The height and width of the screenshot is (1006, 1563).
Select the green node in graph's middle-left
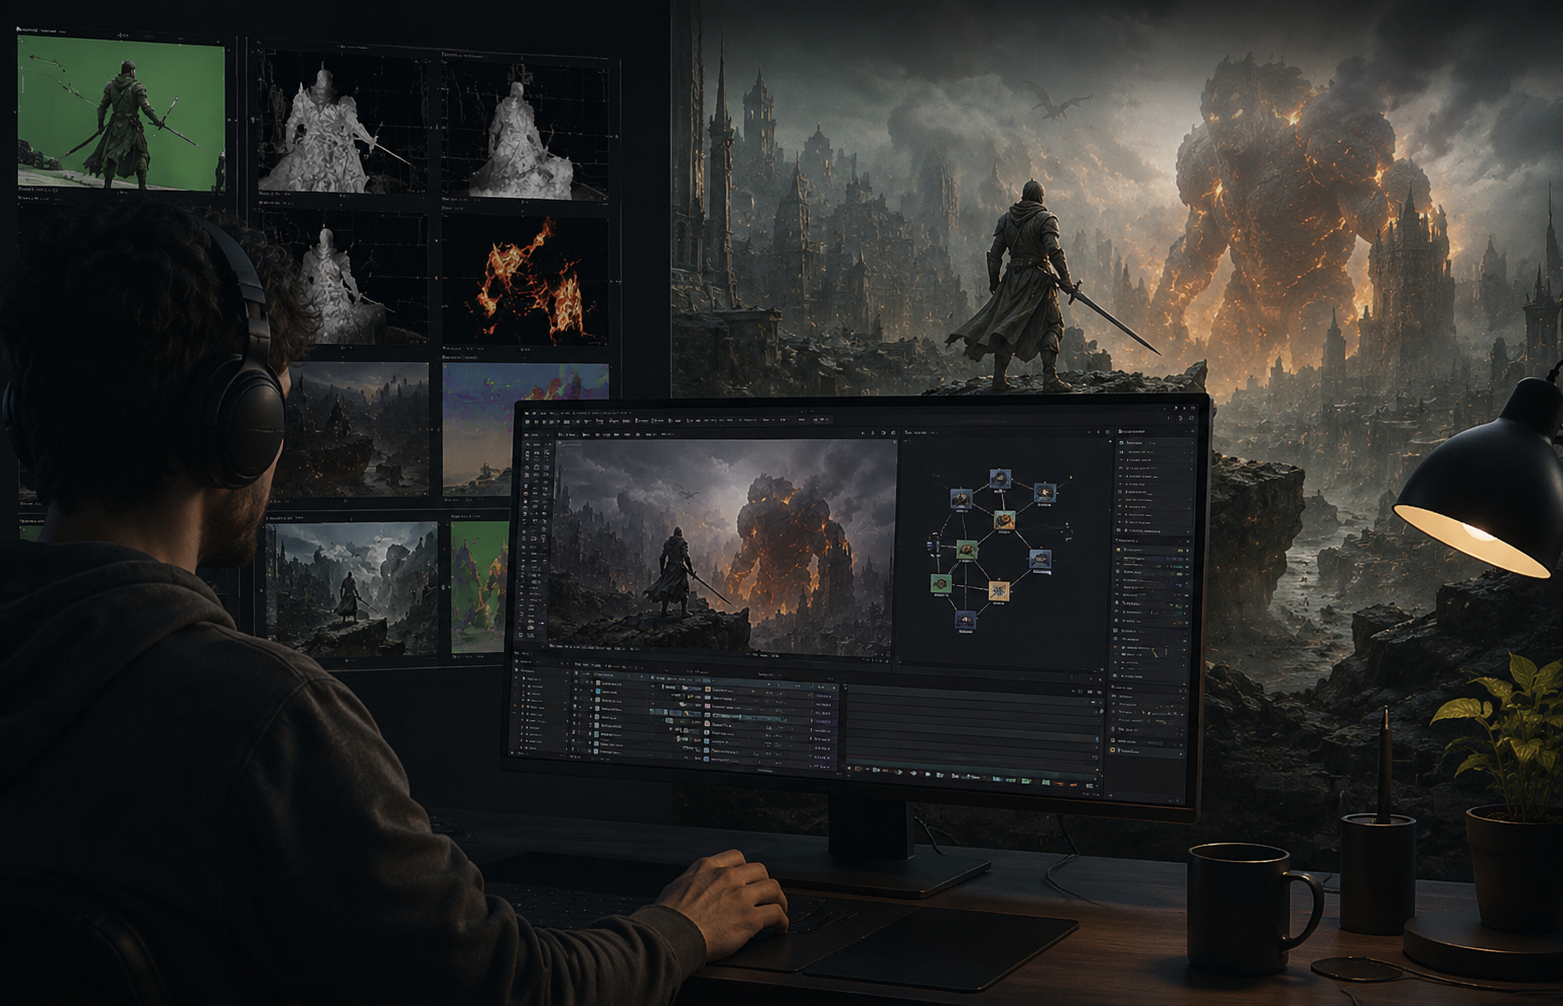tap(967, 550)
